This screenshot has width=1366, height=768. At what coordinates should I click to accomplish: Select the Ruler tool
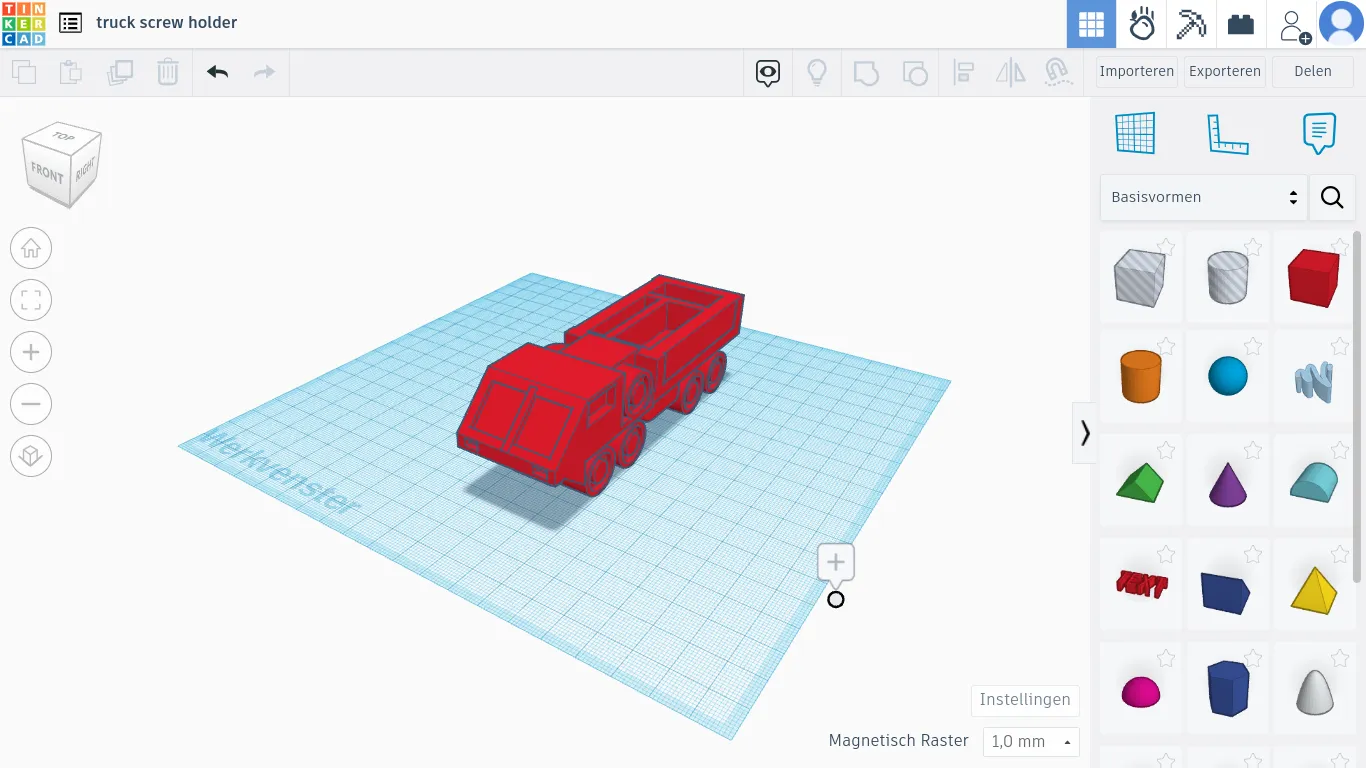(1227, 133)
